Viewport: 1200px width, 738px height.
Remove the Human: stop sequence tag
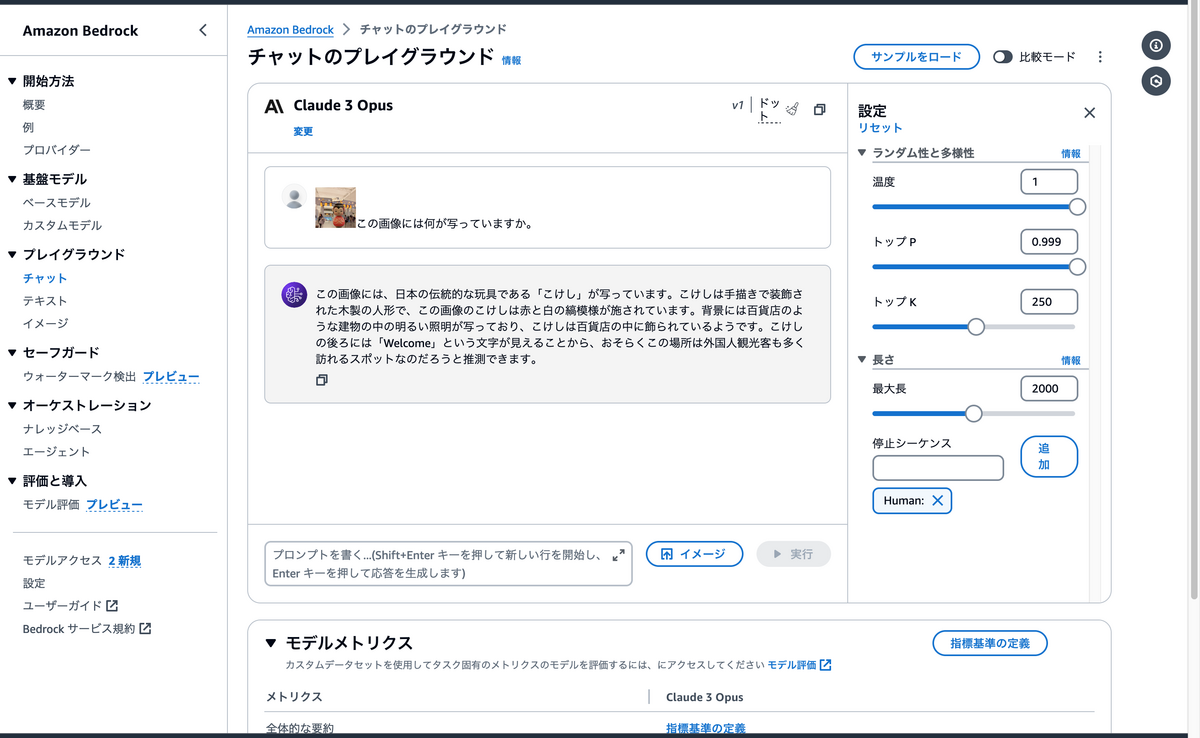pyautogui.click(x=937, y=500)
